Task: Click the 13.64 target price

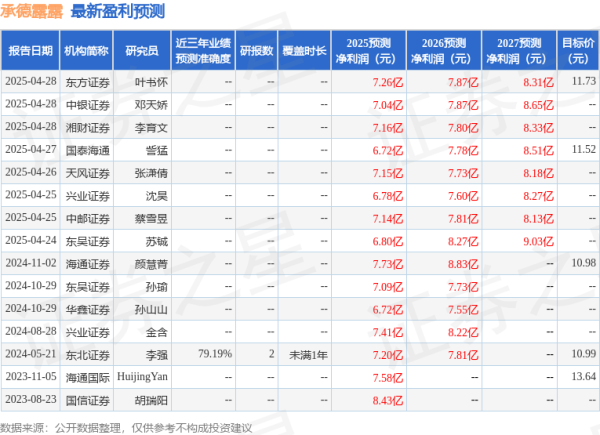Action: [584, 376]
